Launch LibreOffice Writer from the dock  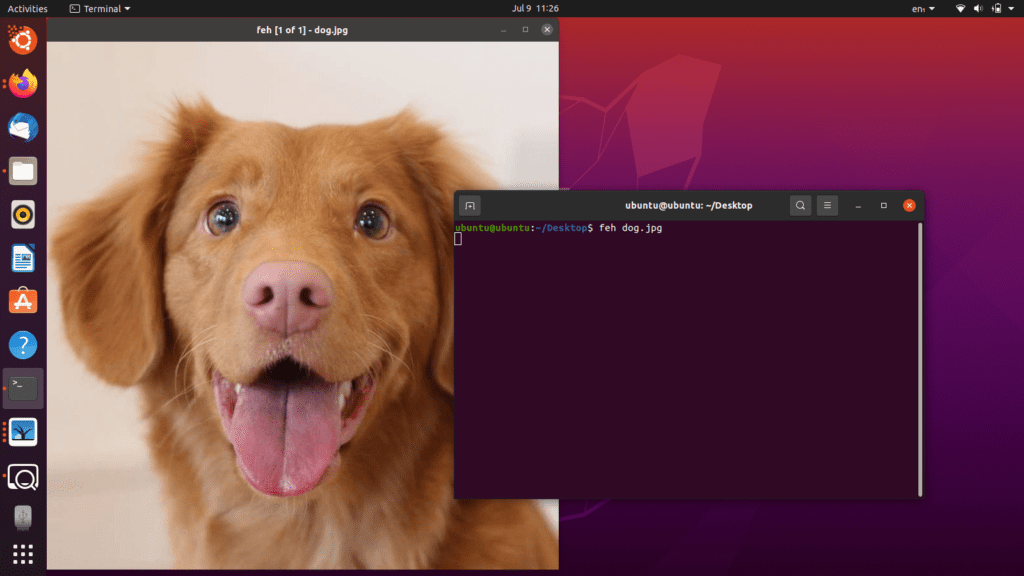click(22, 258)
